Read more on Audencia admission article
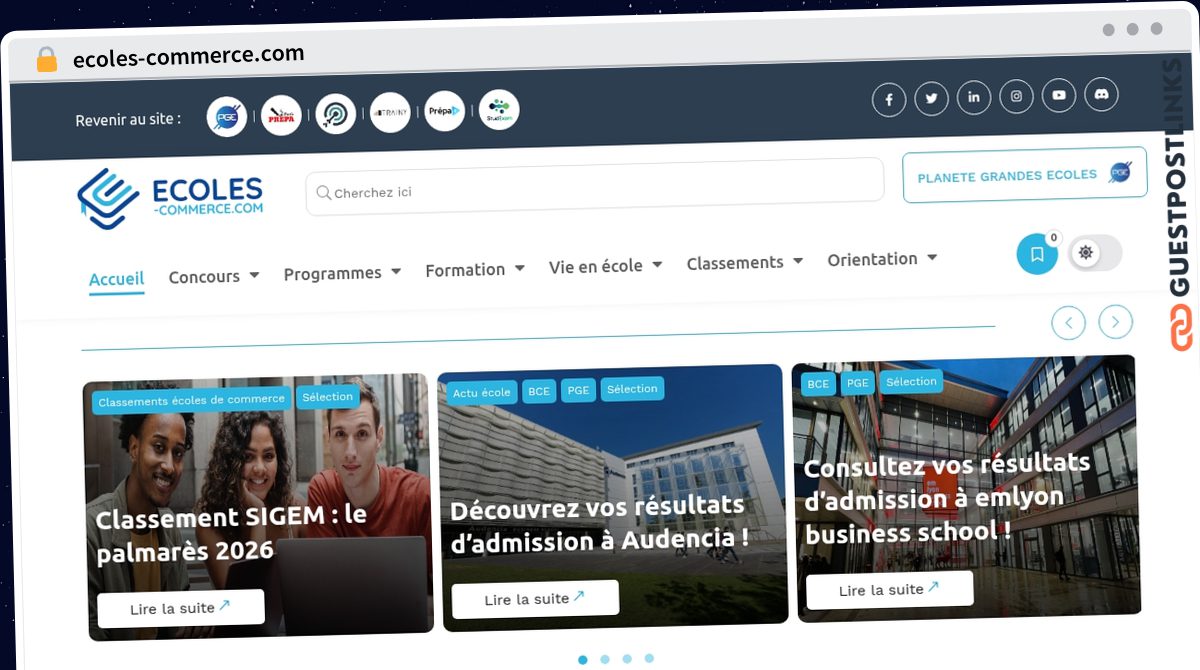Screen dimensions: 1200x670 point(535,599)
